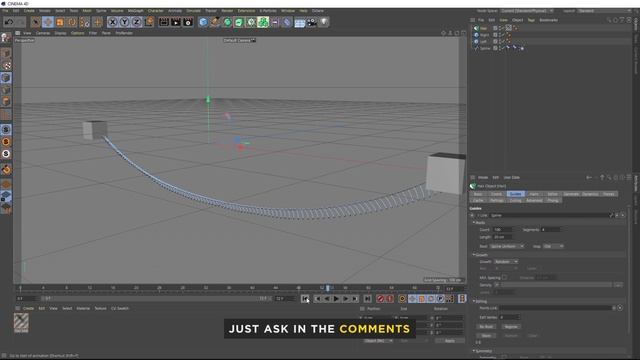Toggle the Z axis lock
Screen dimensions: 640x360
click(136, 22)
